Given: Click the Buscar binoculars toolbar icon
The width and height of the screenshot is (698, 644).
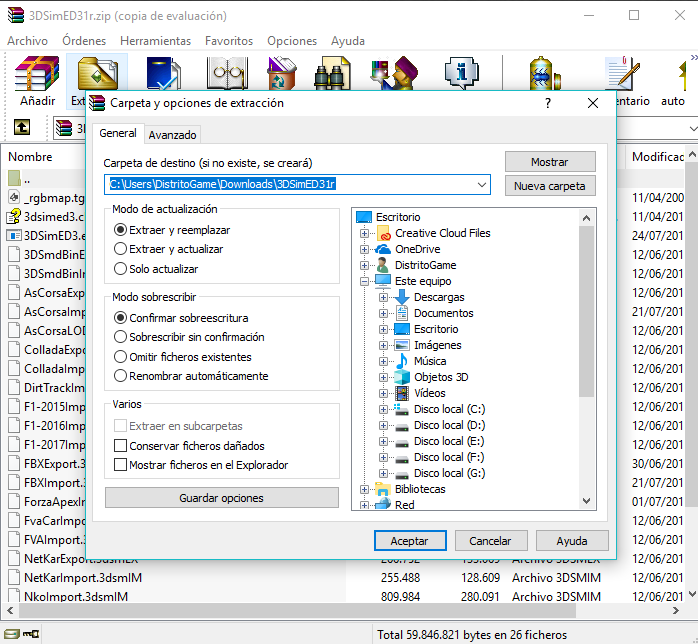Looking at the screenshot, I should click(x=332, y=73).
